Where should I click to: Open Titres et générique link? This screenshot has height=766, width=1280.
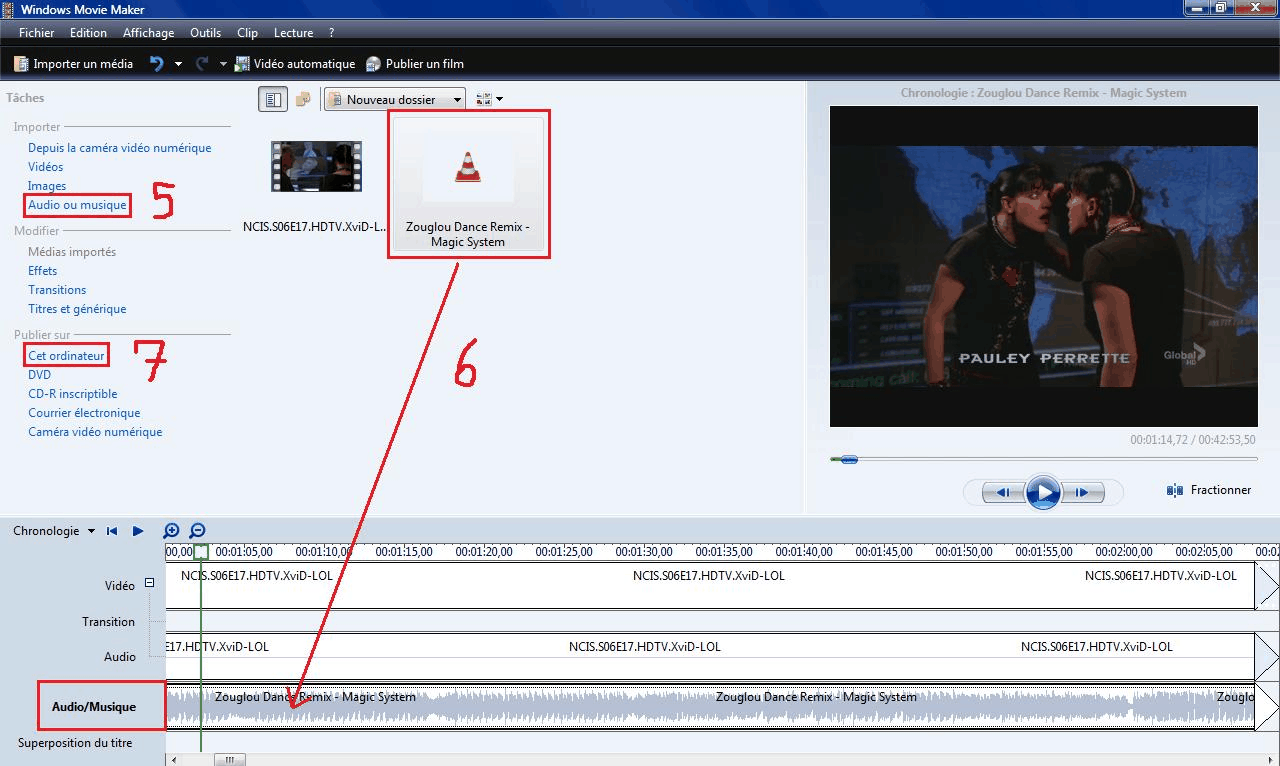(77, 309)
